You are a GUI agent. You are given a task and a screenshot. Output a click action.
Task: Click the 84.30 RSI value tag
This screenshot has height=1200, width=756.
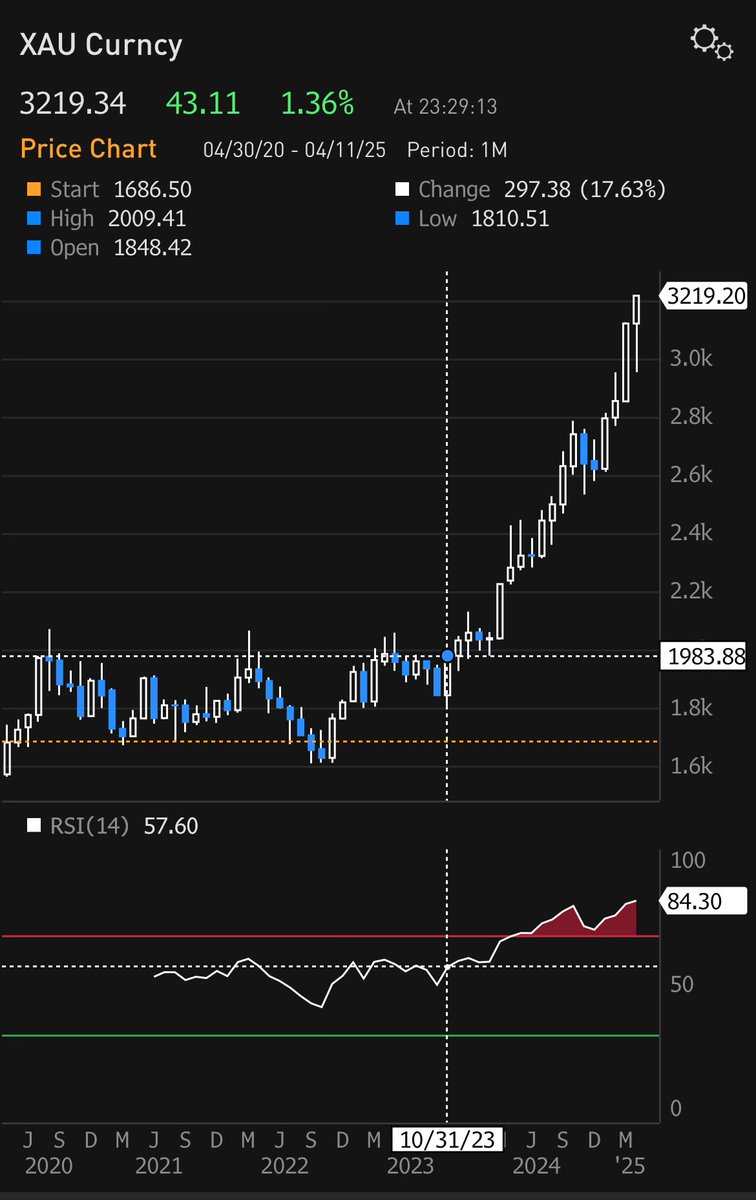click(x=704, y=900)
